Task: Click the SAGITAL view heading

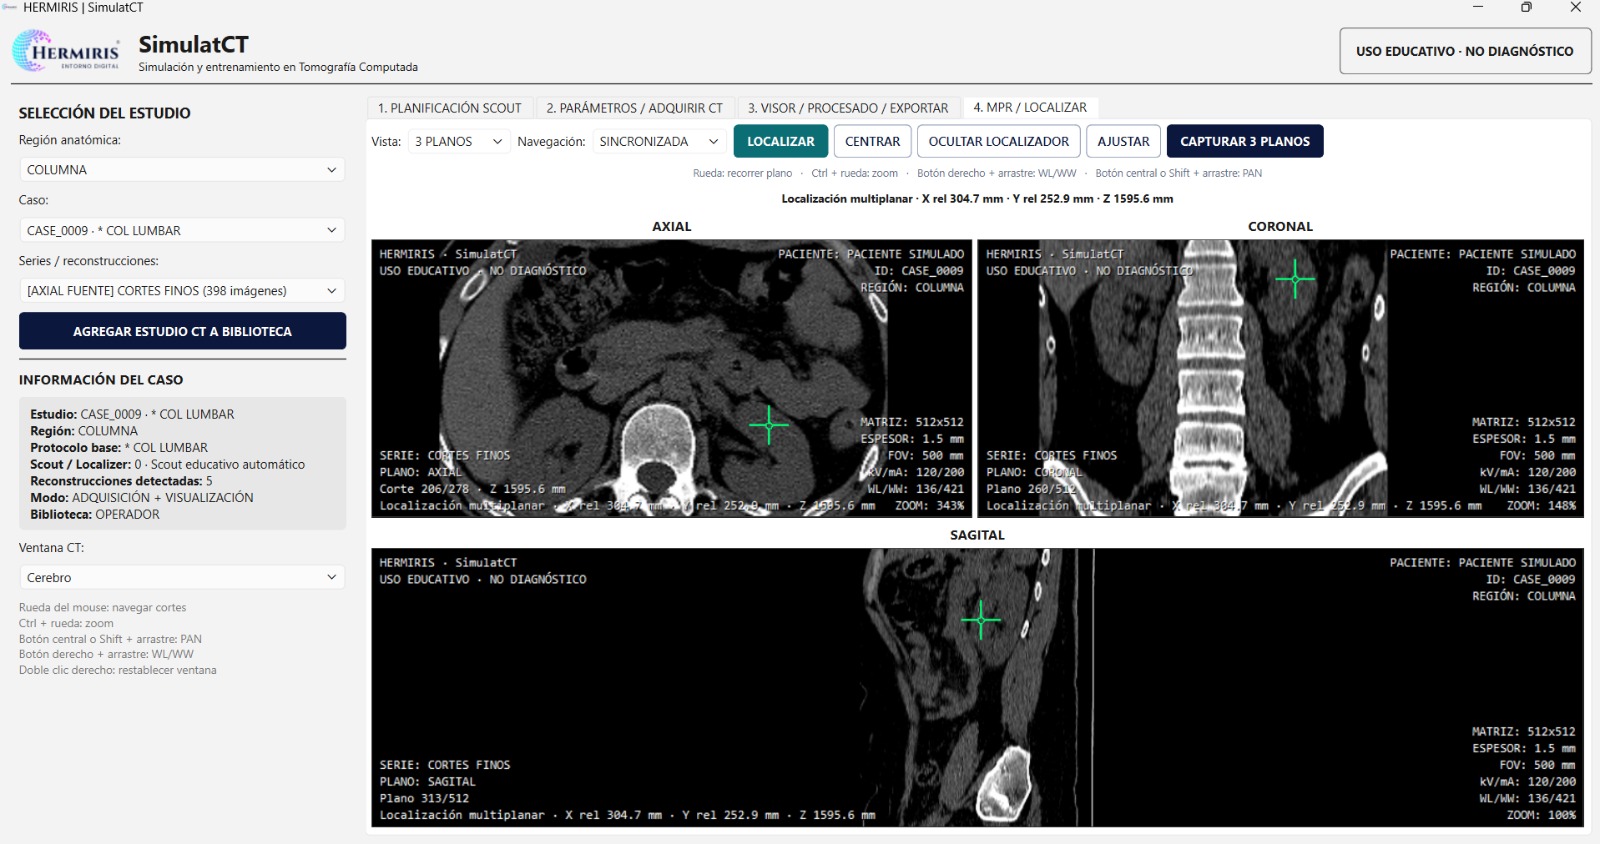Action: point(977,535)
